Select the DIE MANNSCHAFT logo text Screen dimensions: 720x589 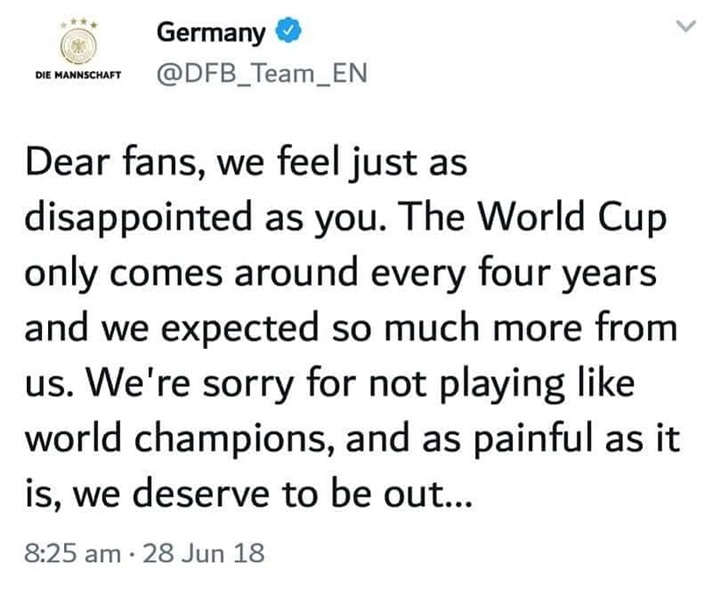78,75
